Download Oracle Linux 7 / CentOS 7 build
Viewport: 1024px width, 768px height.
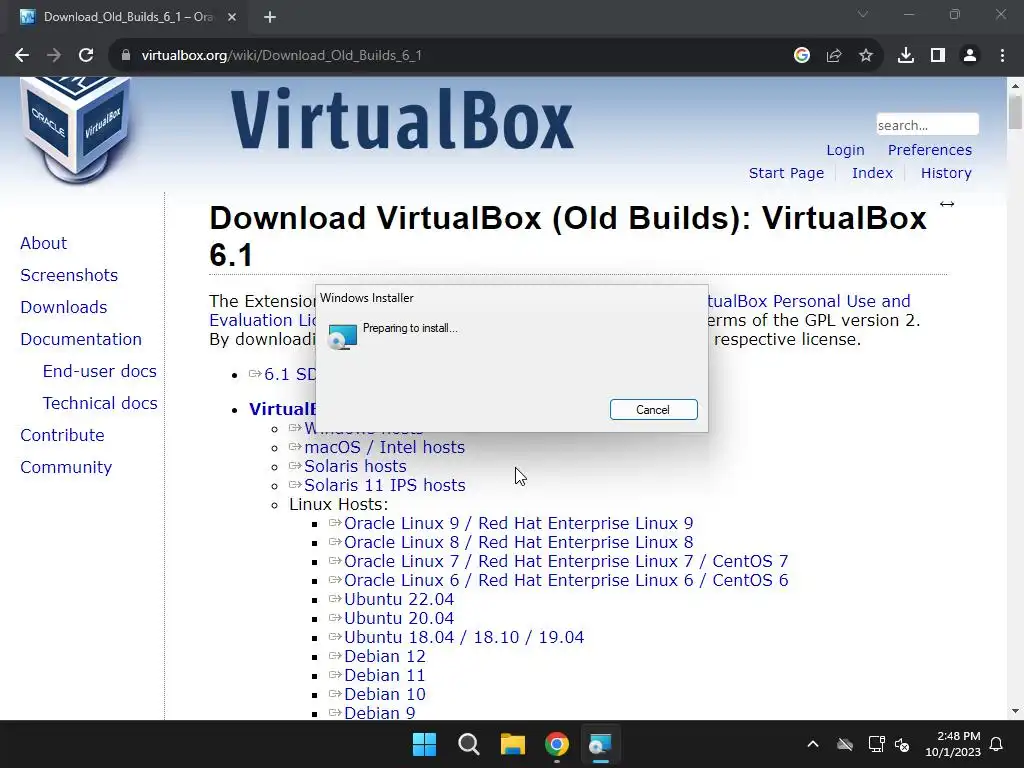(566, 561)
